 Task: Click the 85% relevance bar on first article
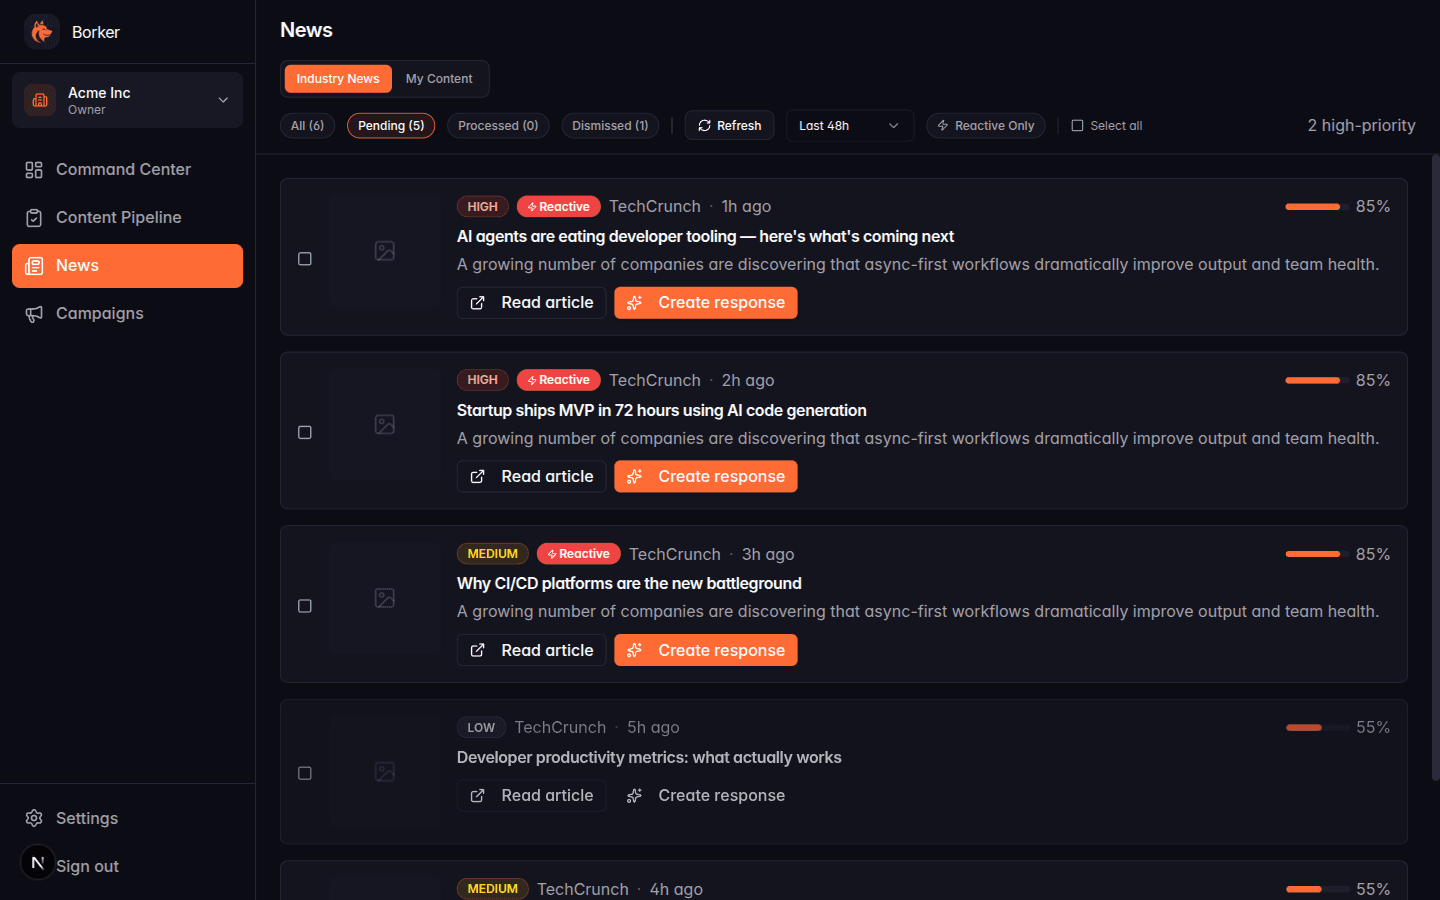(1312, 206)
